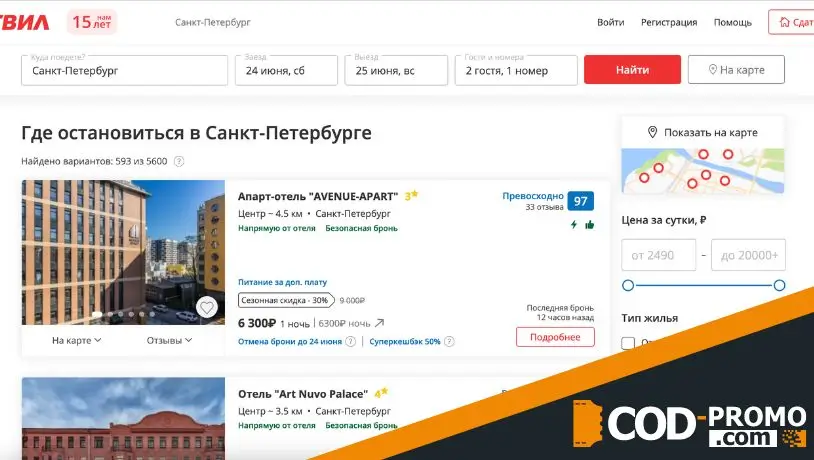Open the check-in date field 24 июня
814x460 pixels.
point(286,70)
